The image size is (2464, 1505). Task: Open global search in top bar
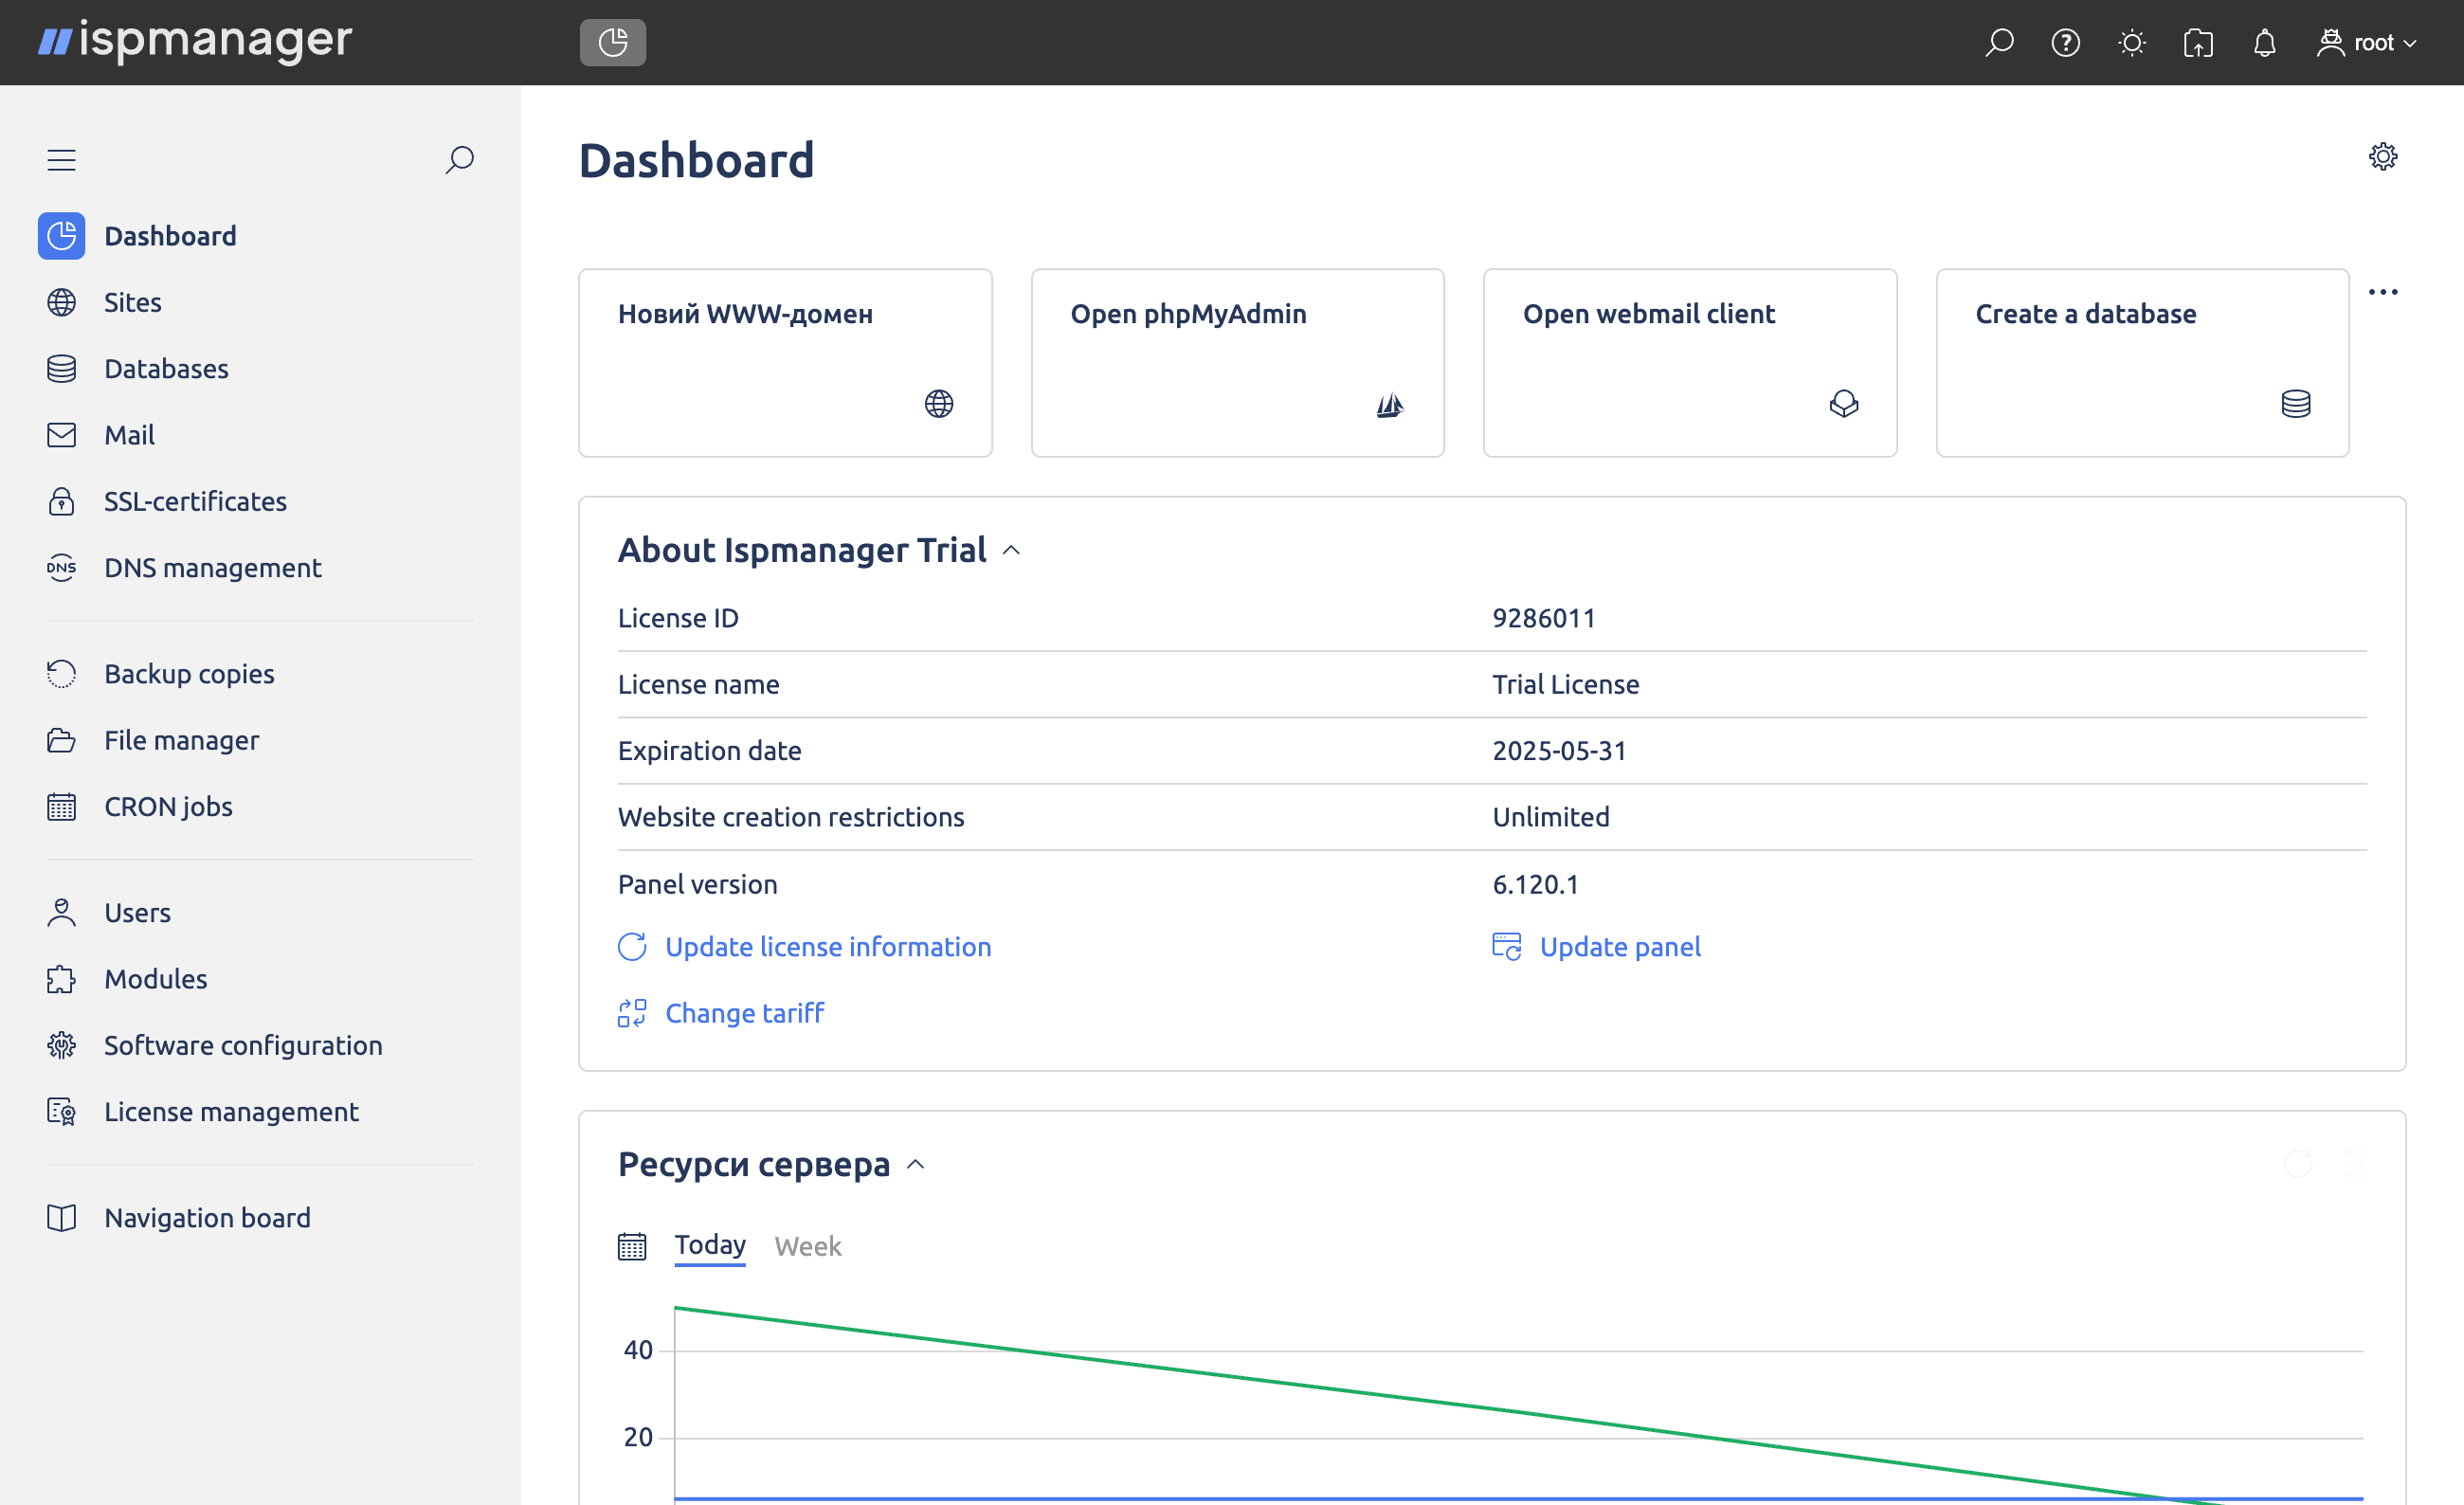pyautogui.click(x=1999, y=43)
